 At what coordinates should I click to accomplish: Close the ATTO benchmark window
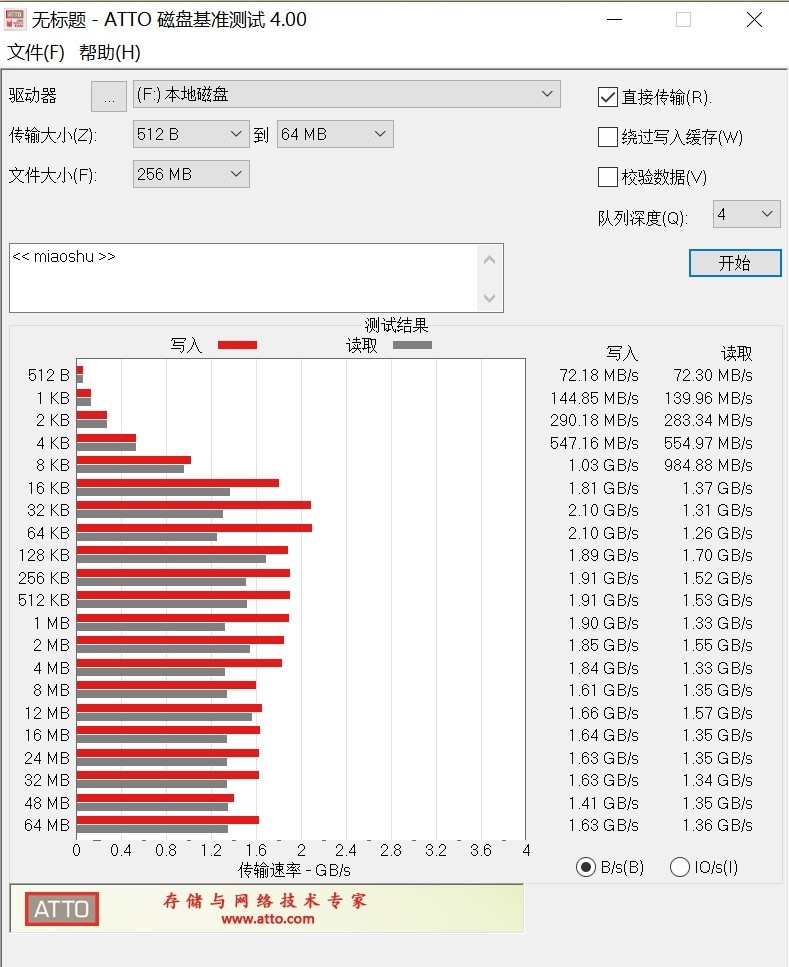pos(754,20)
